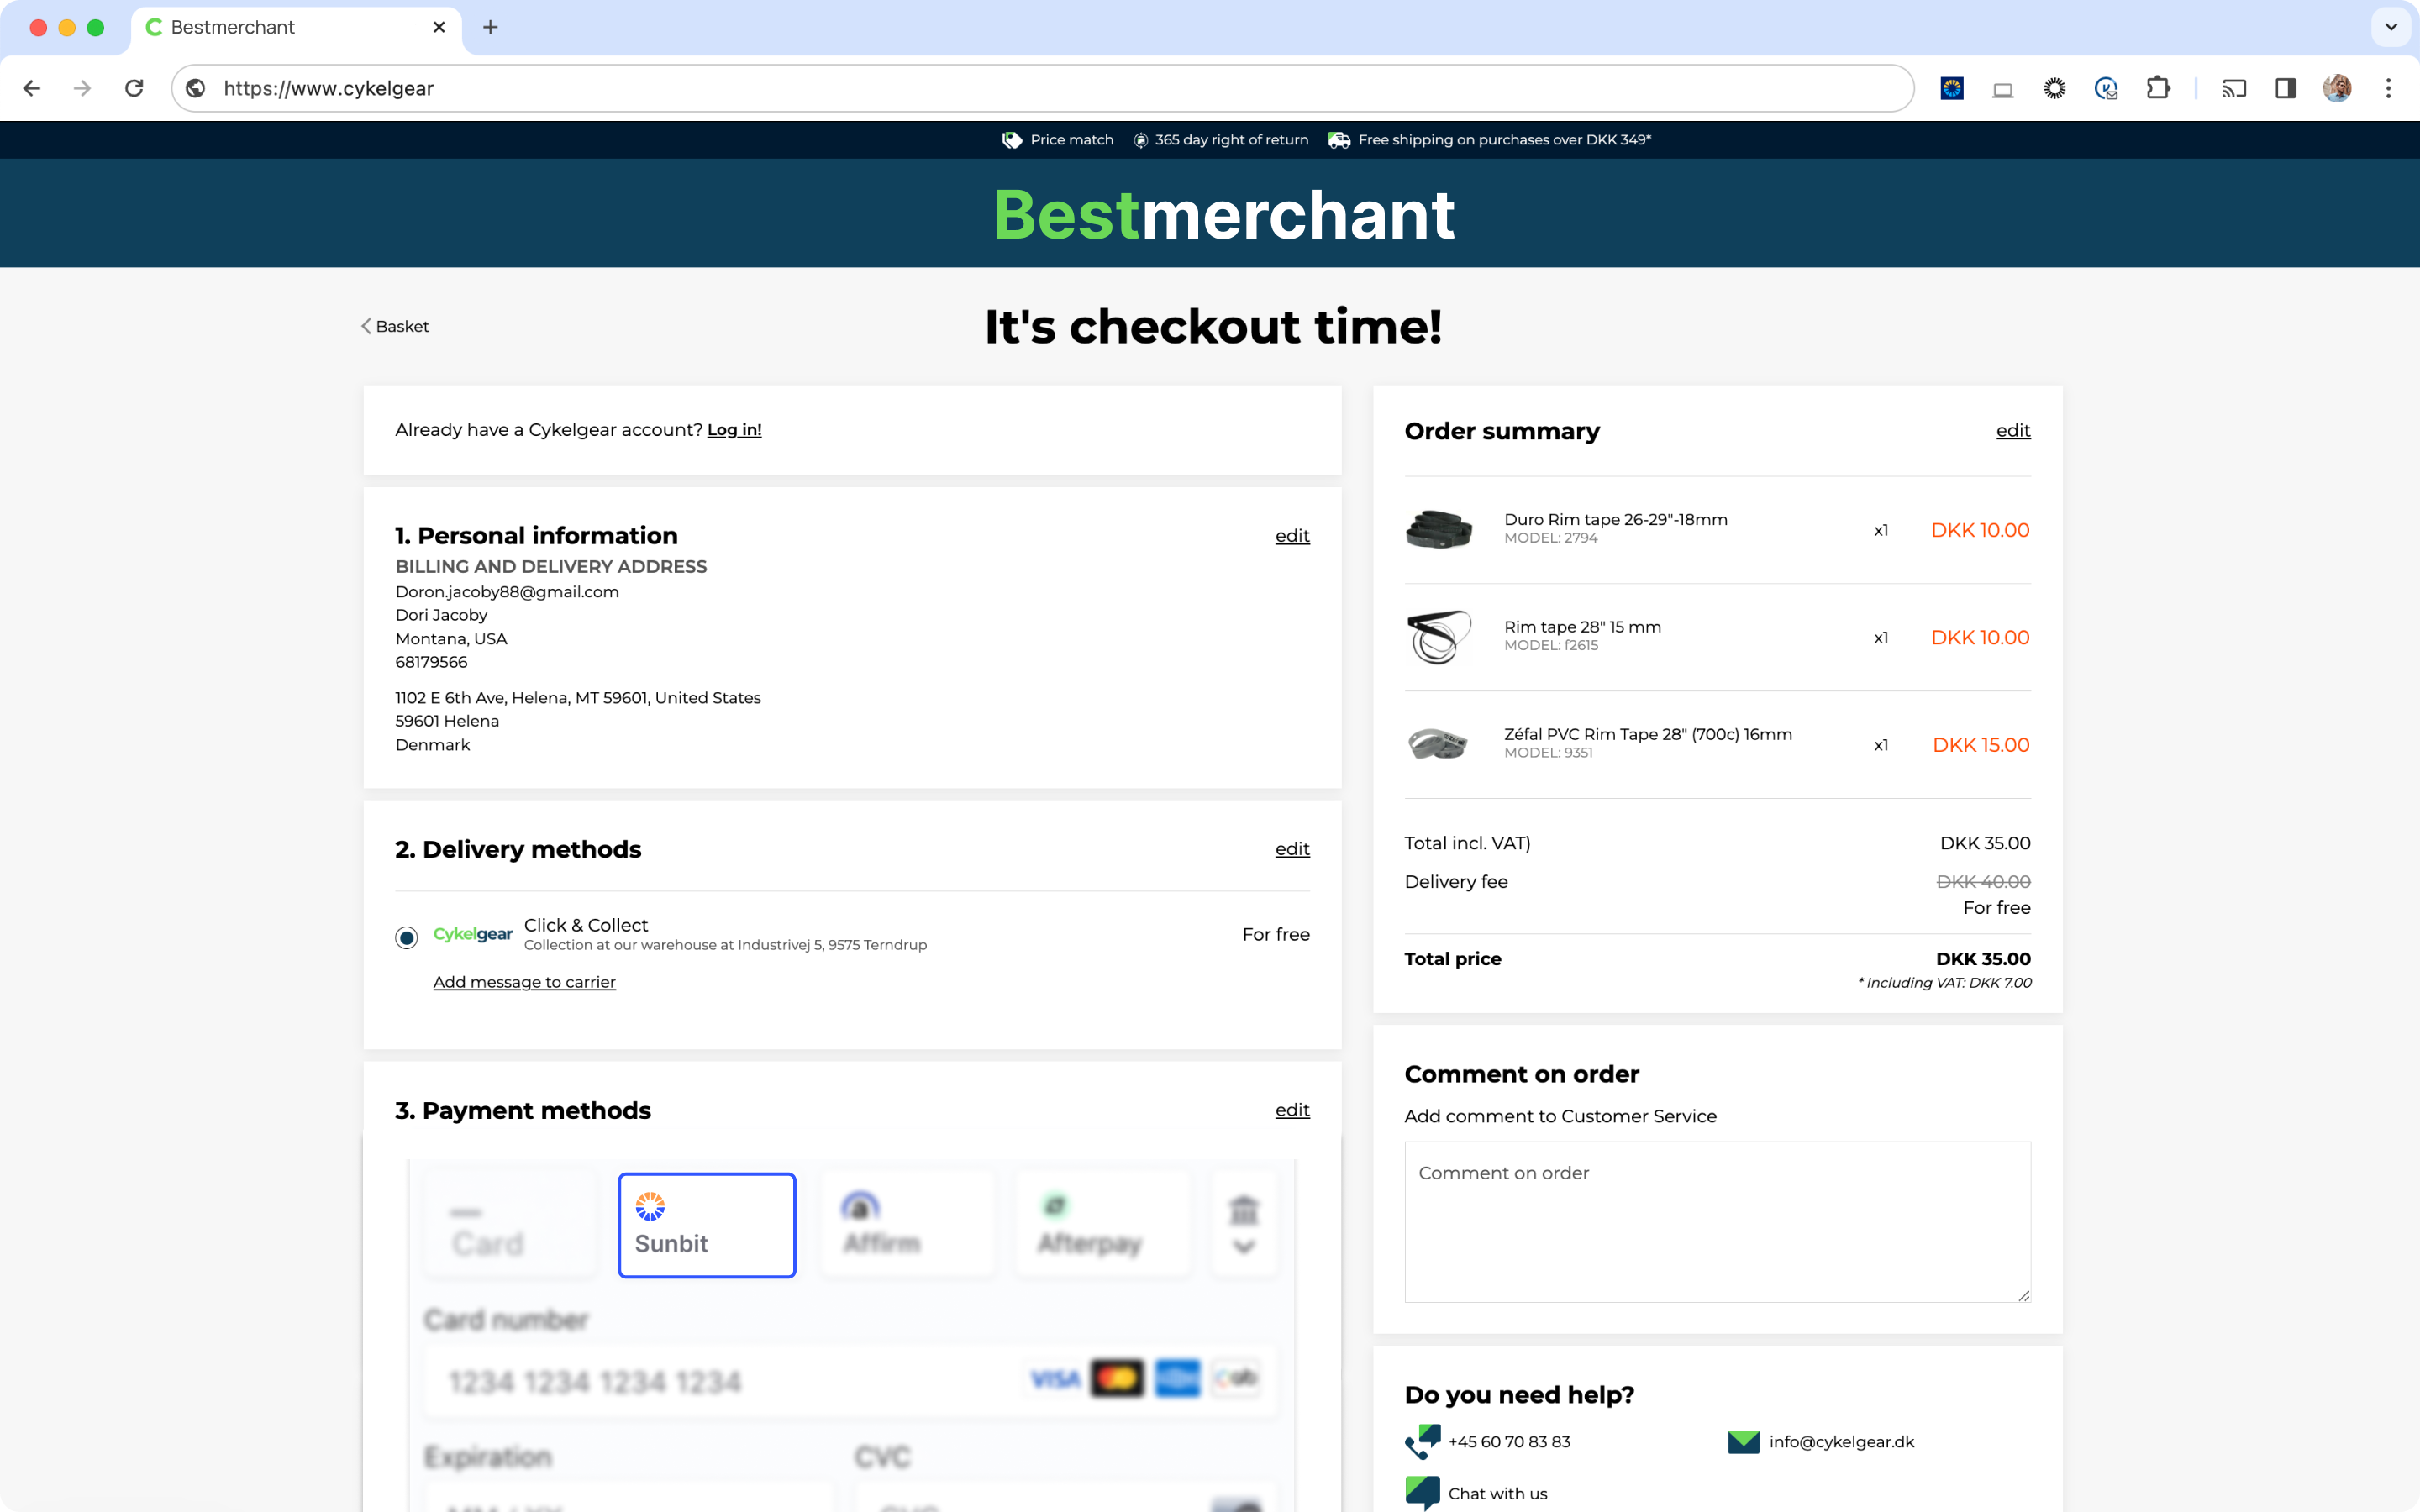Select the Click & Collect radio button
Viewport: 2420px width, 1512px height.
click(x=406, y=937)
